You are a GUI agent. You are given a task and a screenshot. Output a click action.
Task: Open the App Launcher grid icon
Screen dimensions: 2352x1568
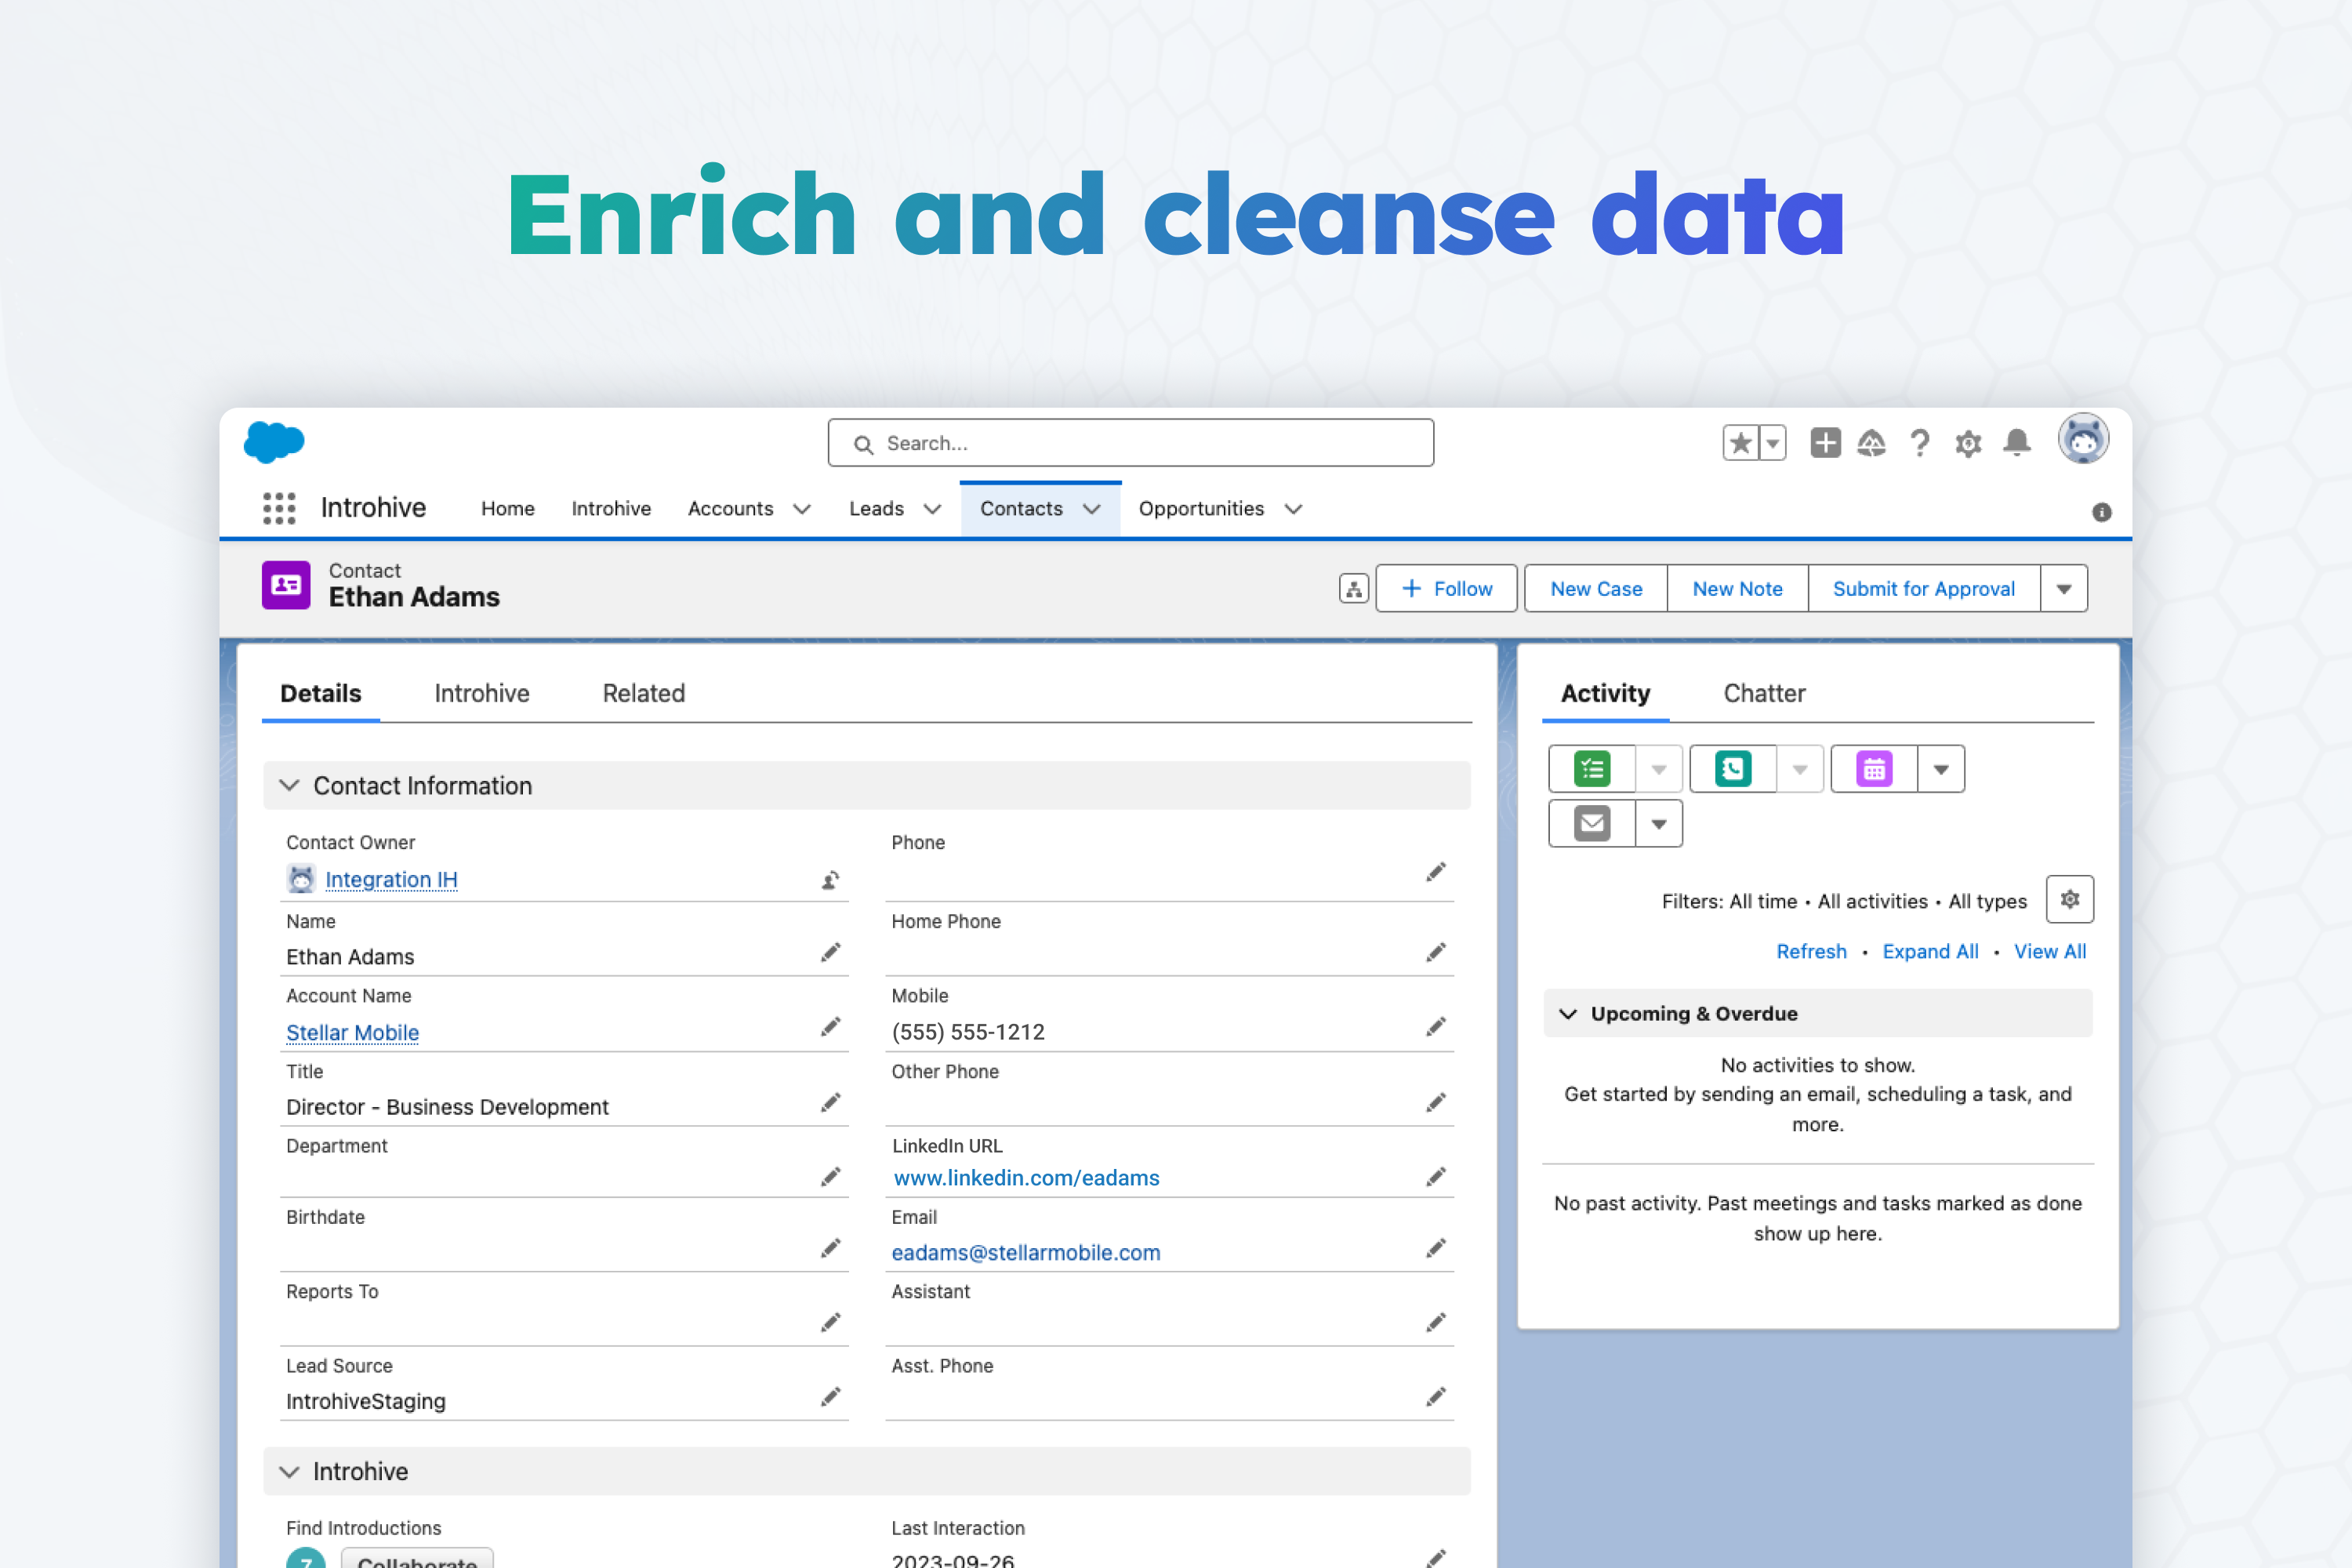(279, 508)
